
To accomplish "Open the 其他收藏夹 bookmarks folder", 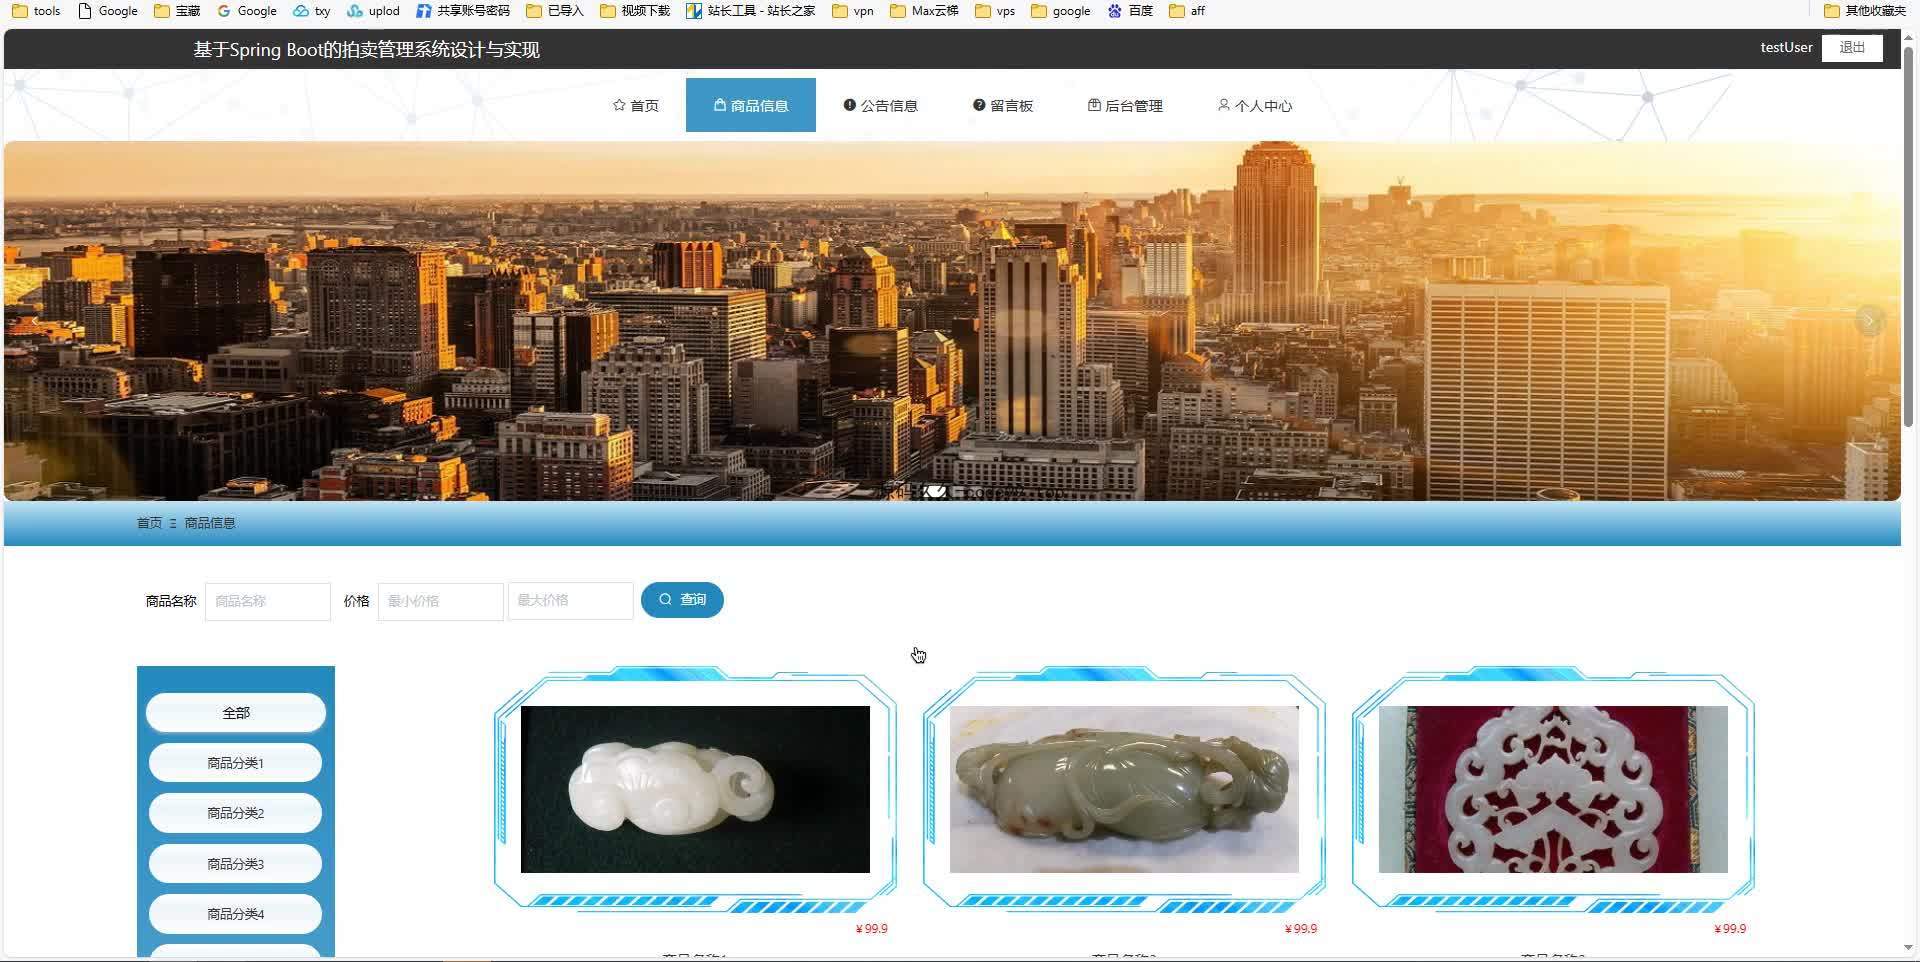I will click(1865, 11).
